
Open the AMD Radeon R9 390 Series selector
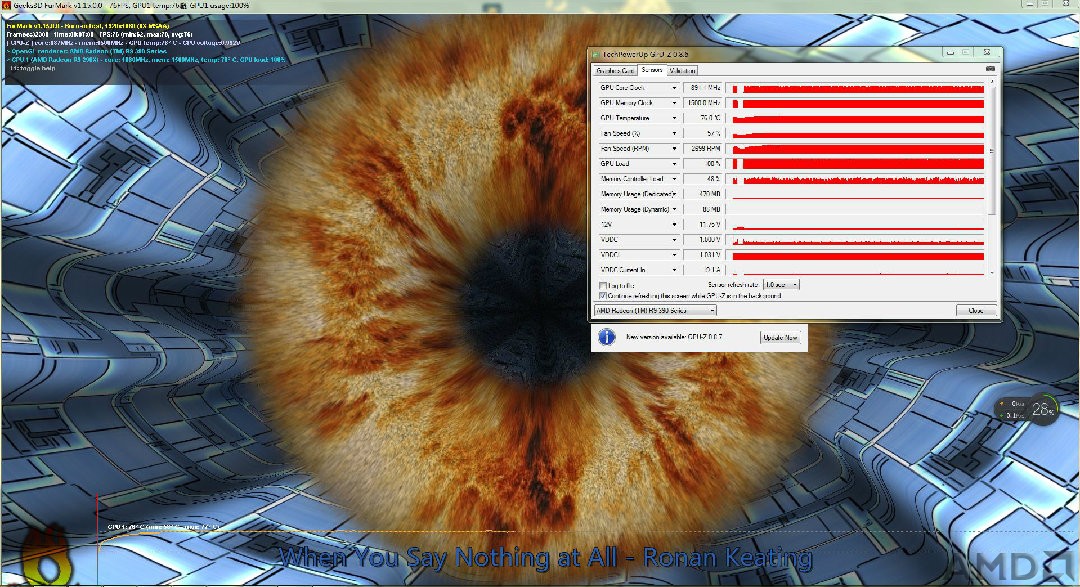pyautogui.click(x=656, y=311)
